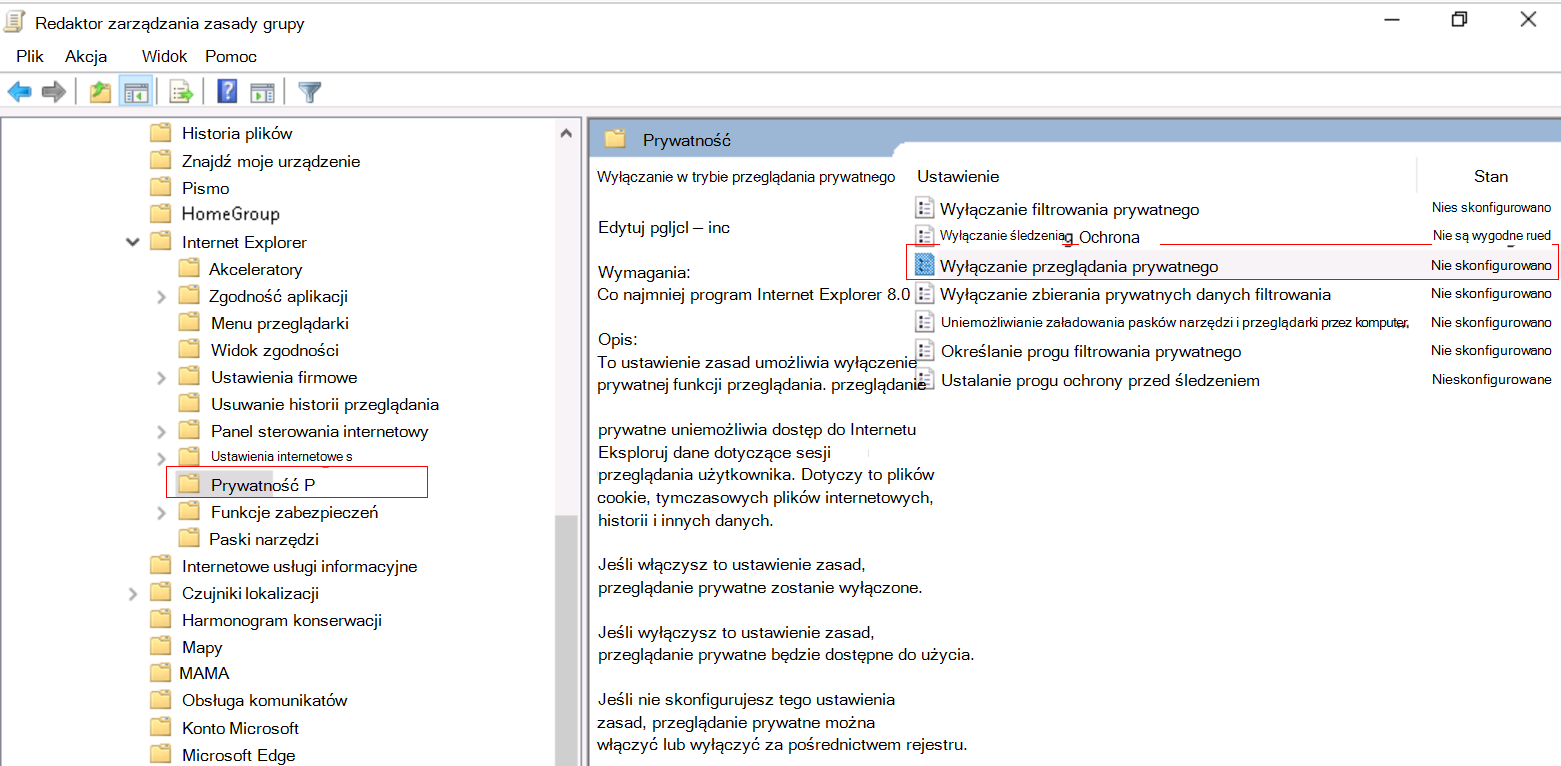
Task: Open the Pomoc menu
Action: 231,56
